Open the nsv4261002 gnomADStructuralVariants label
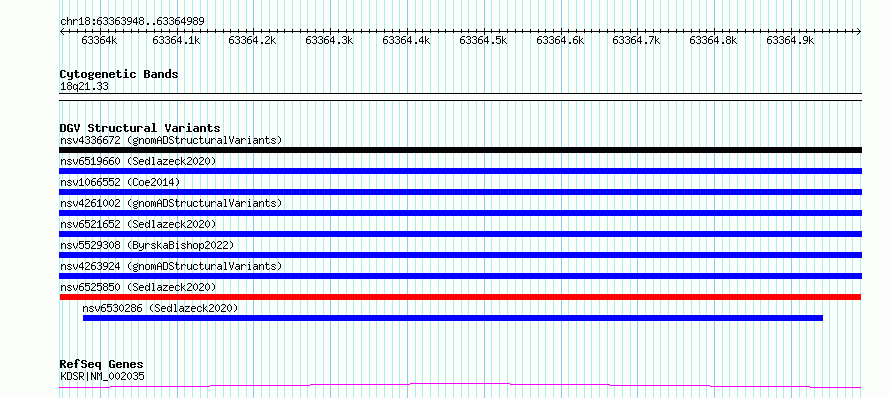 pos(171,203)
